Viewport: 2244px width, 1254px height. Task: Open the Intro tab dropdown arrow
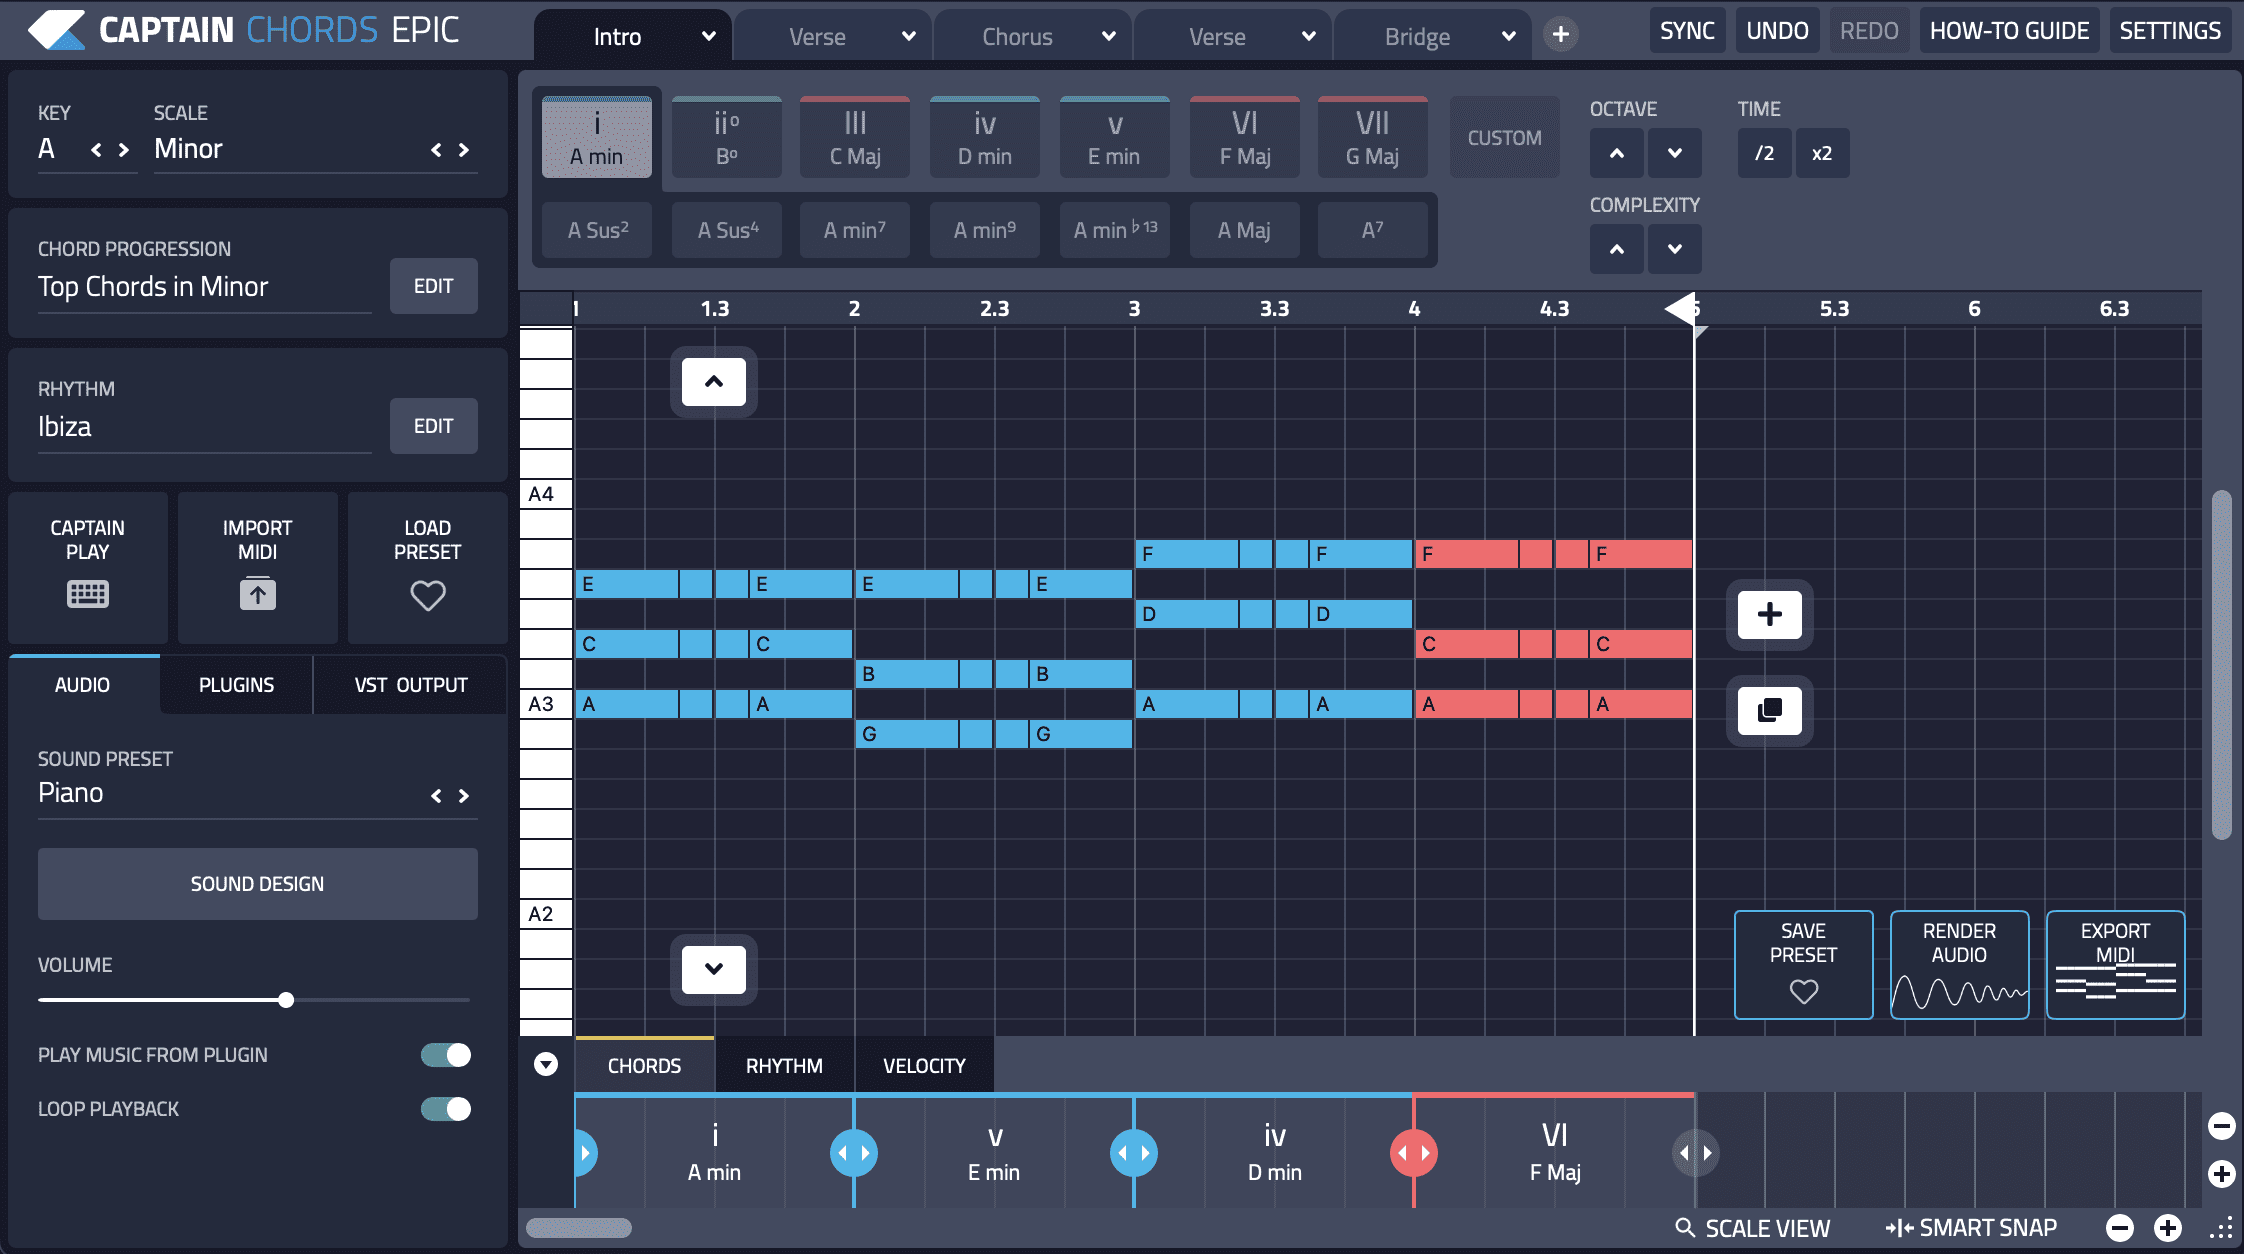pyautogui.click(x=708, y=36)
